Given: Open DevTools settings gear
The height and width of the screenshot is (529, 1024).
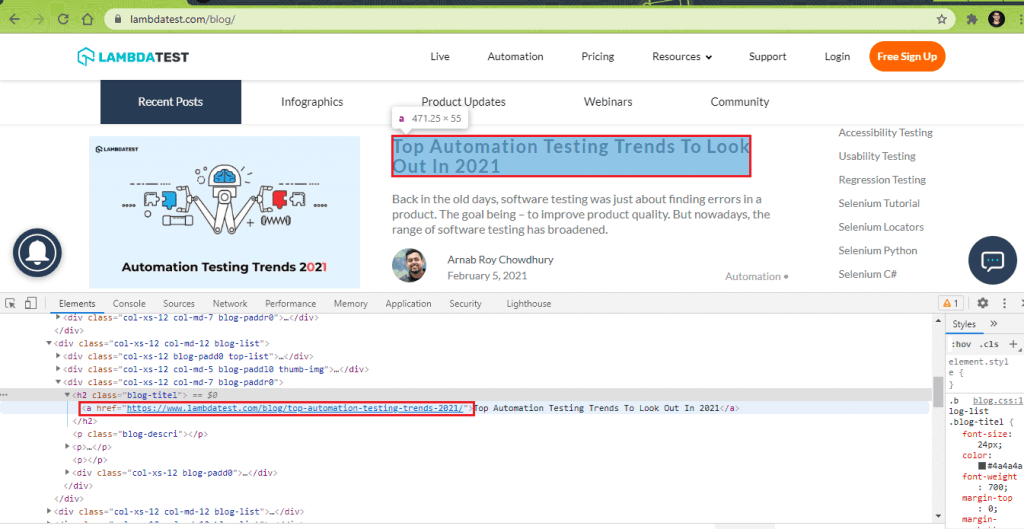Looking at the screenshot, I should pyautogui.click(x=982, y=303).
